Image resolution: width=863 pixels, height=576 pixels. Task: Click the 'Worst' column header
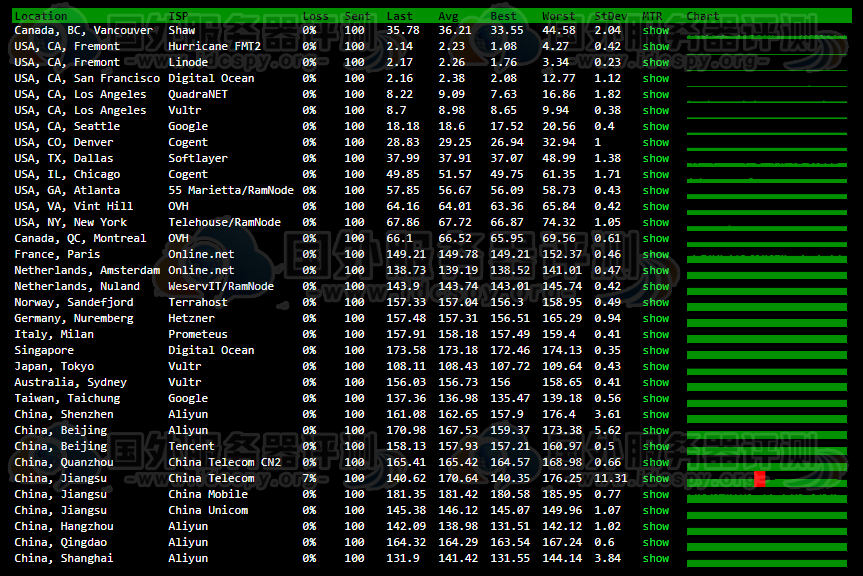559,16
